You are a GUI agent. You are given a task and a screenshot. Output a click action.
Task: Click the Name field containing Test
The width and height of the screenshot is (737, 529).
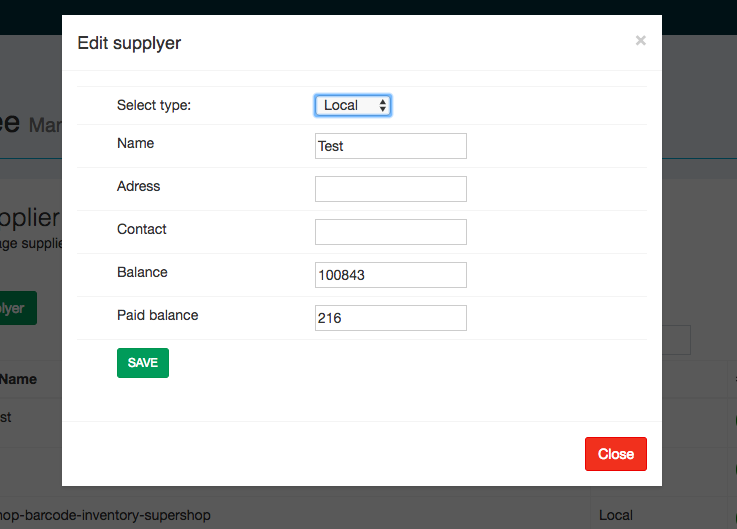click(390, 146)
